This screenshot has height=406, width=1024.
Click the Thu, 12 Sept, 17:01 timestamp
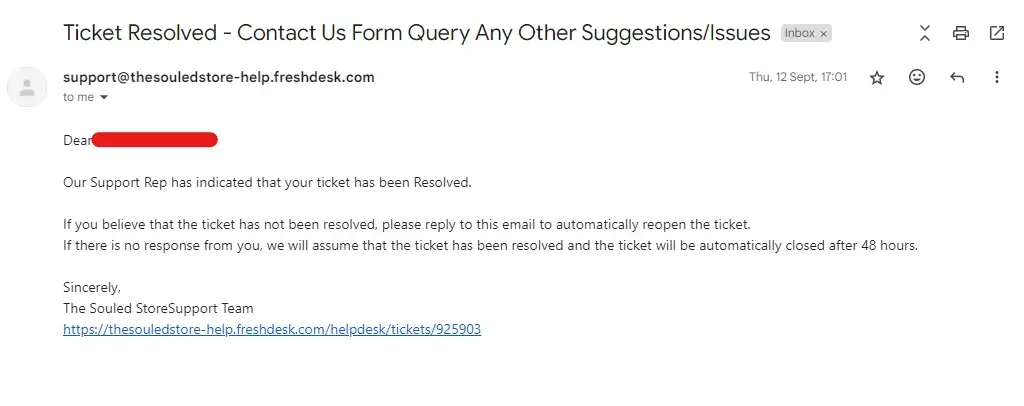coord(798,77)
